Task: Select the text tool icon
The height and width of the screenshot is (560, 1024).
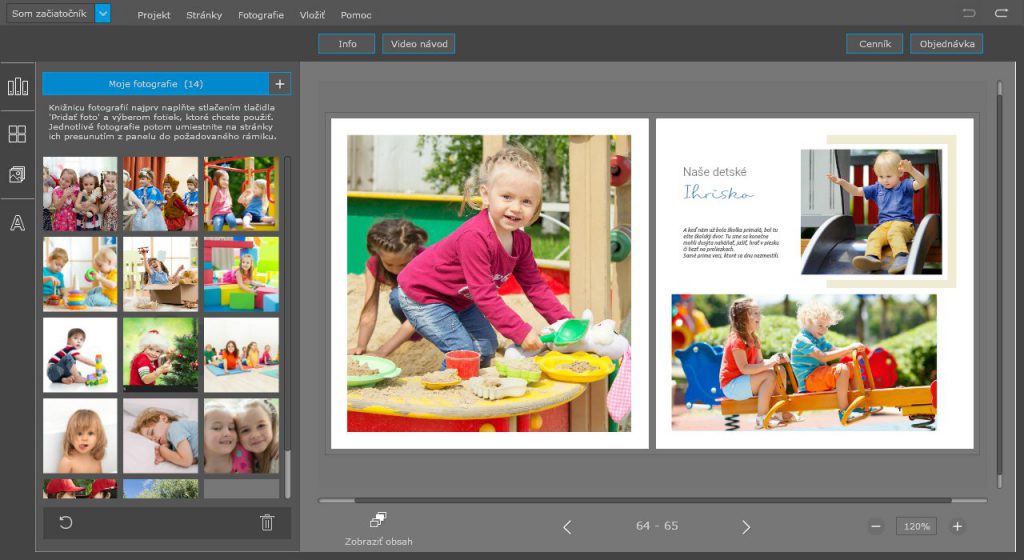Action: click(x=17, y=223)
